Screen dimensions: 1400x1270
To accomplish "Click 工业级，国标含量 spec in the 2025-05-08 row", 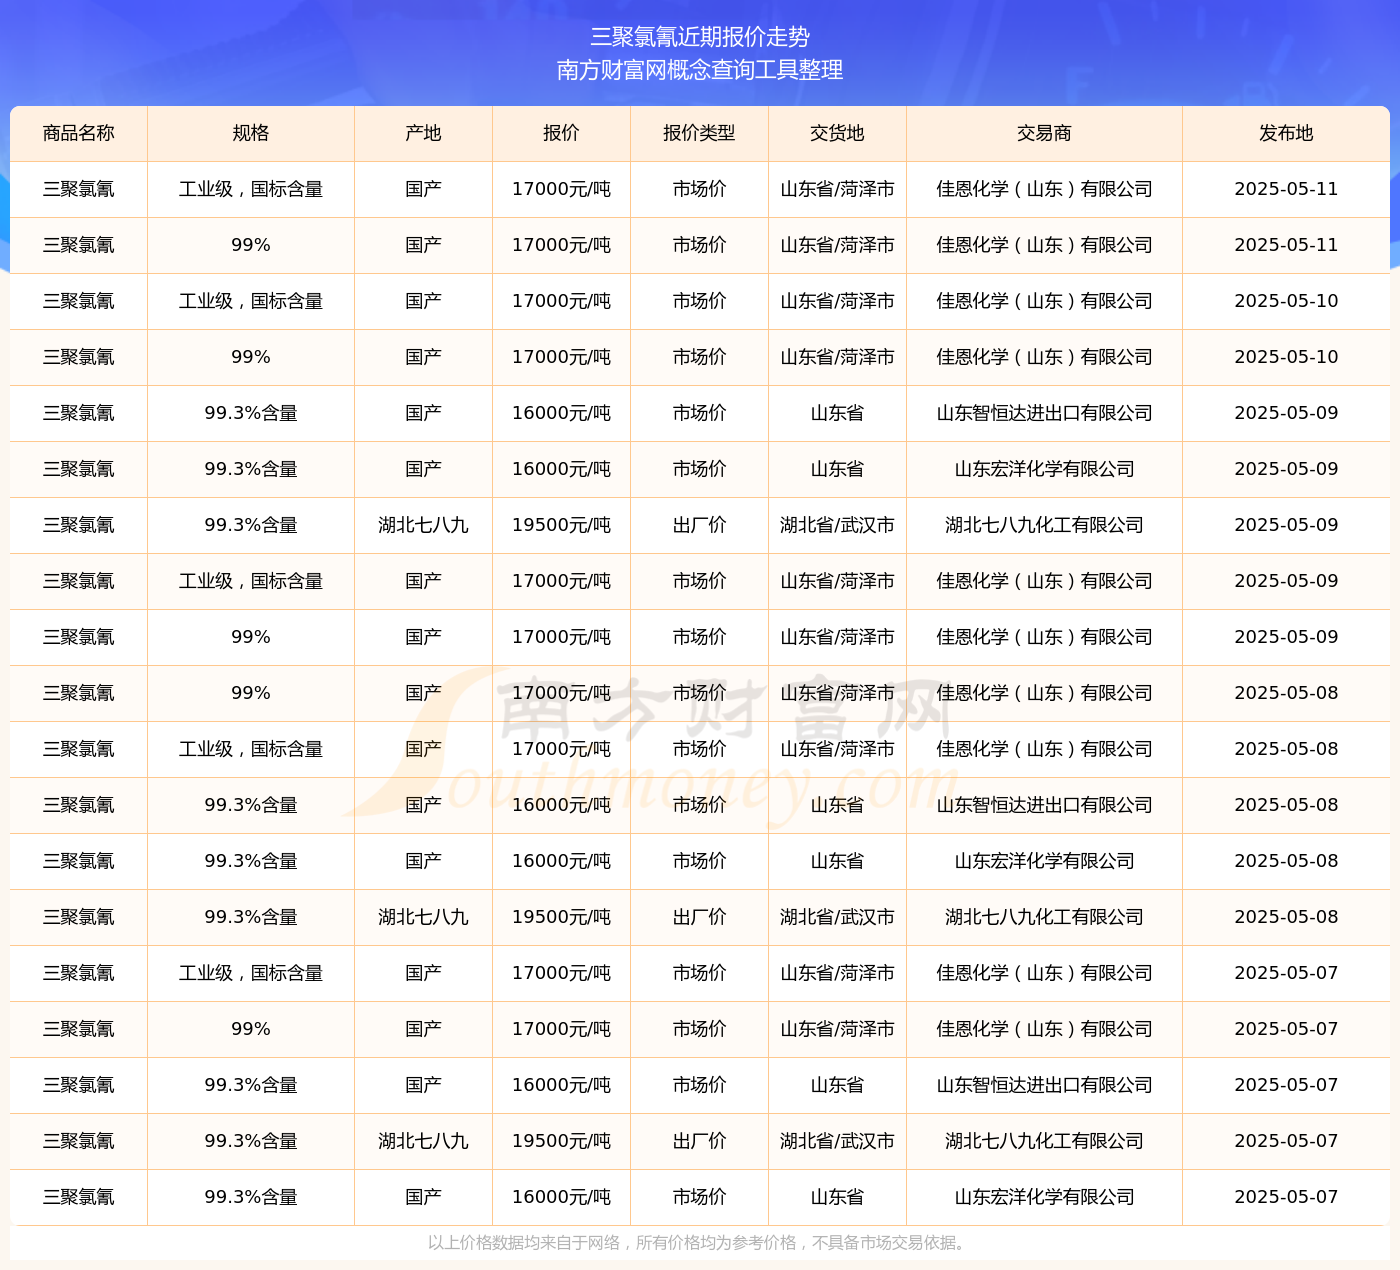I will [251, 749].
